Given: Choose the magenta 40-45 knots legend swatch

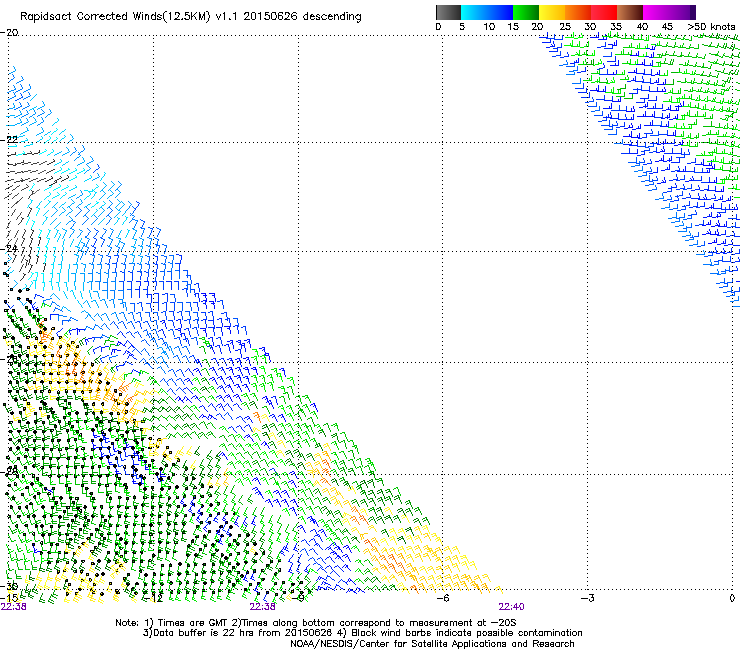Looking at the screenshot, I should (658, 12).
